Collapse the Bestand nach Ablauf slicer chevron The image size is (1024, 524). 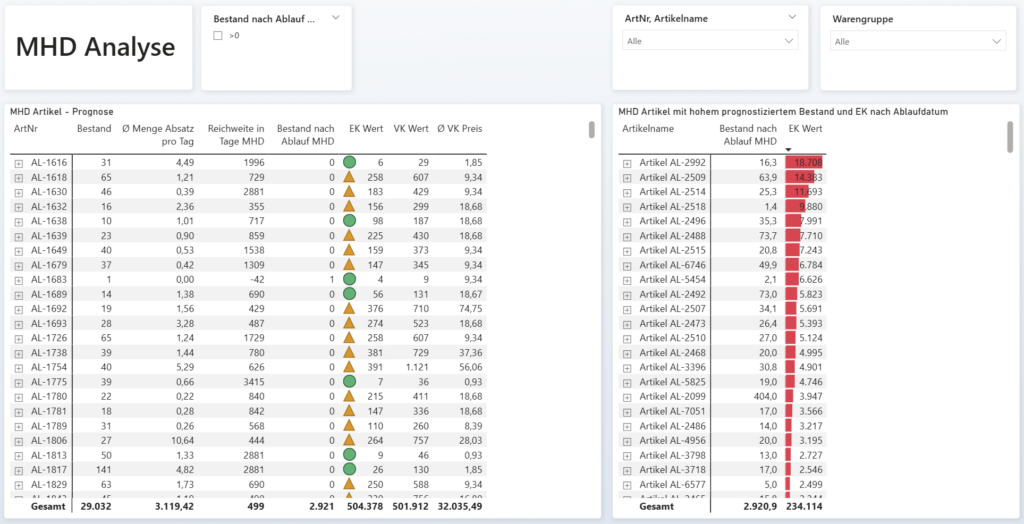click(x=336, y=18)
